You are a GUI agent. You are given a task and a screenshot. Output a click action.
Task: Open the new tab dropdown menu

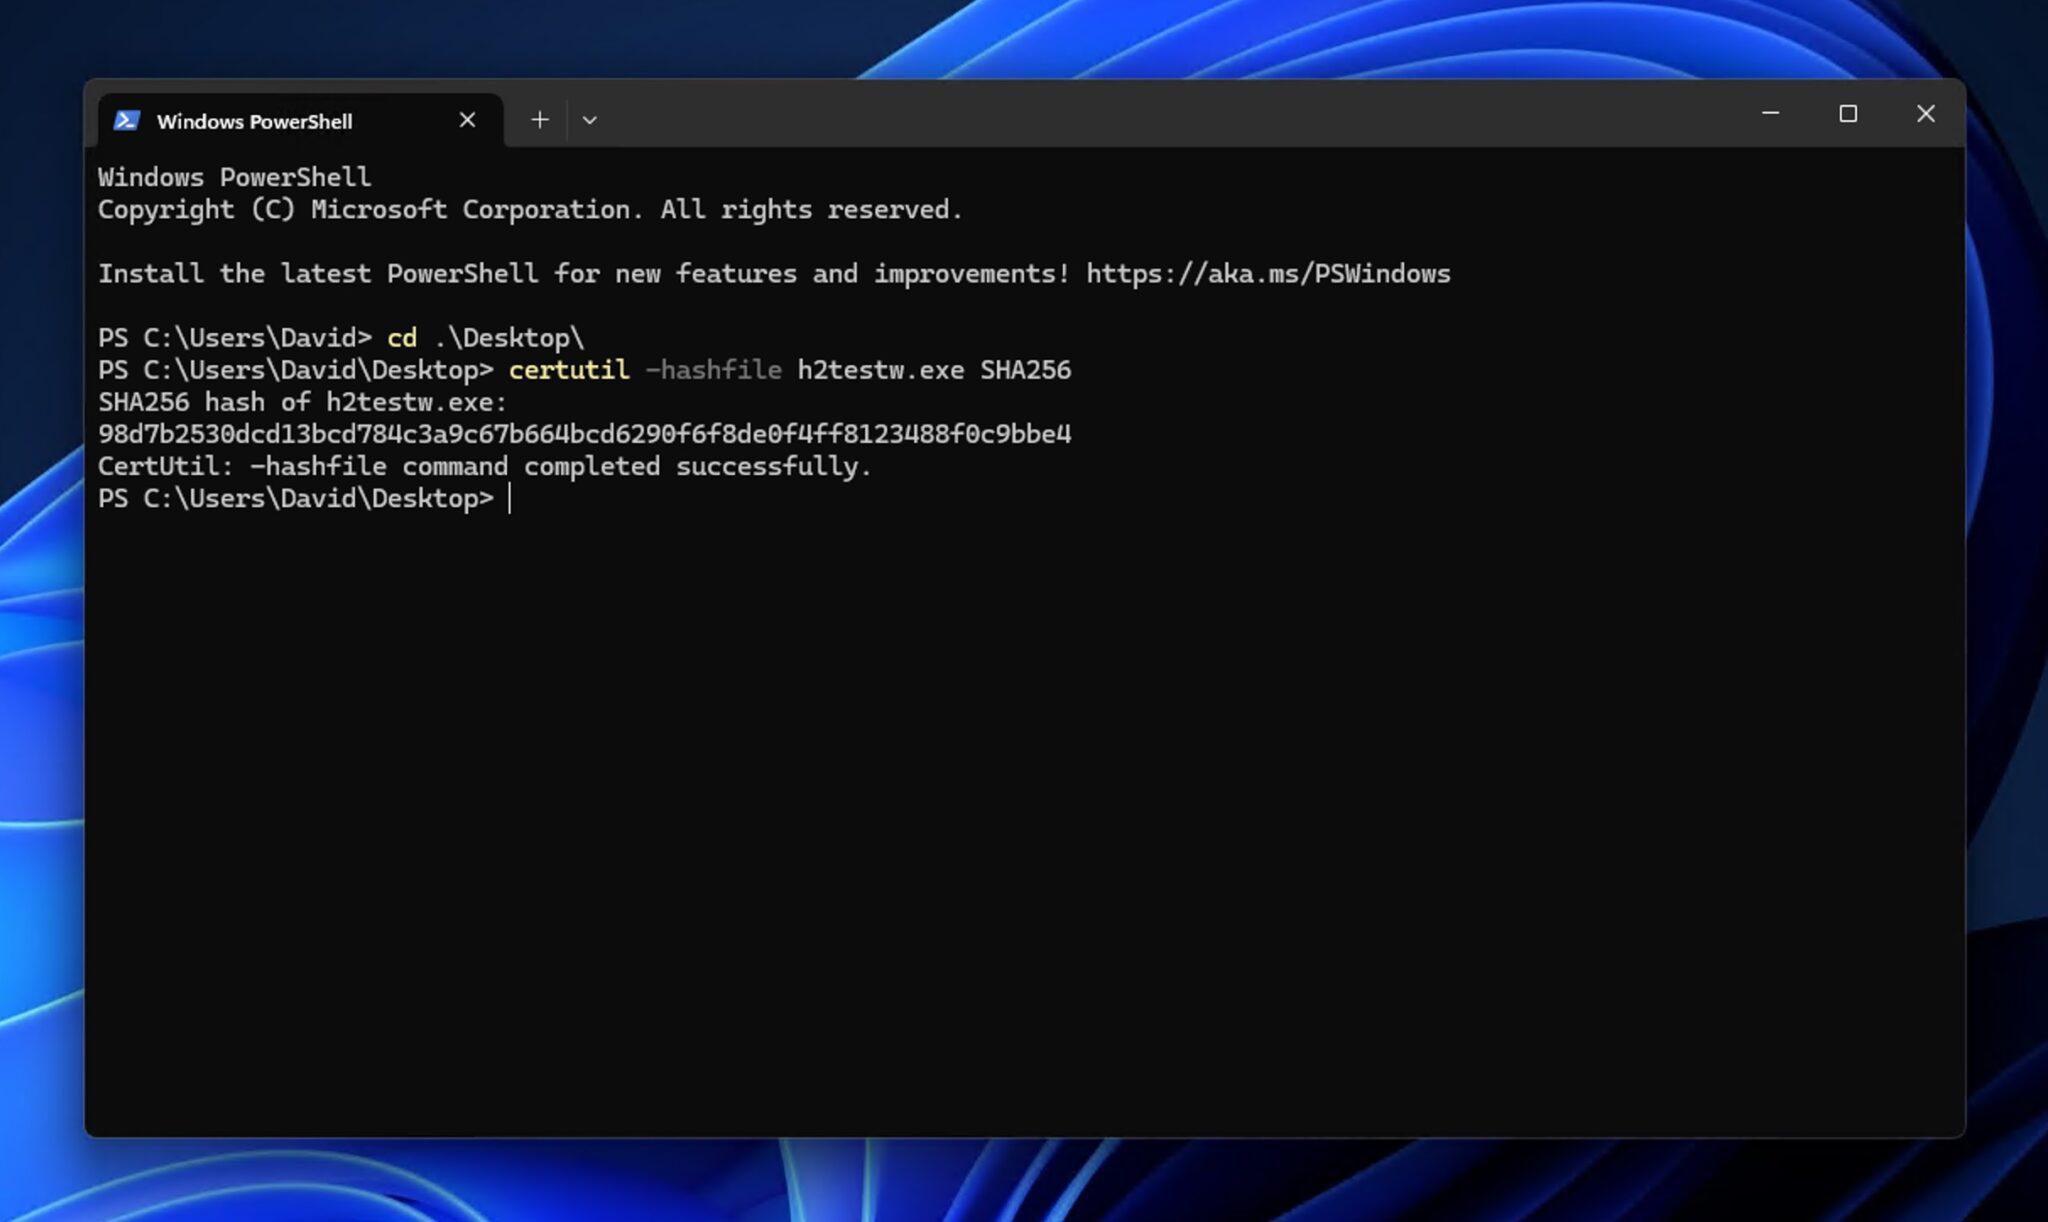(x=590, y=119)
